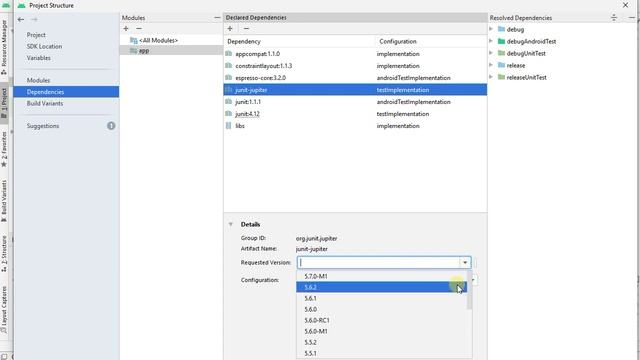Expand the debugUnitTest node
Image resolution: width=640 pixels, height=360 pixels.
coord(491,53)
